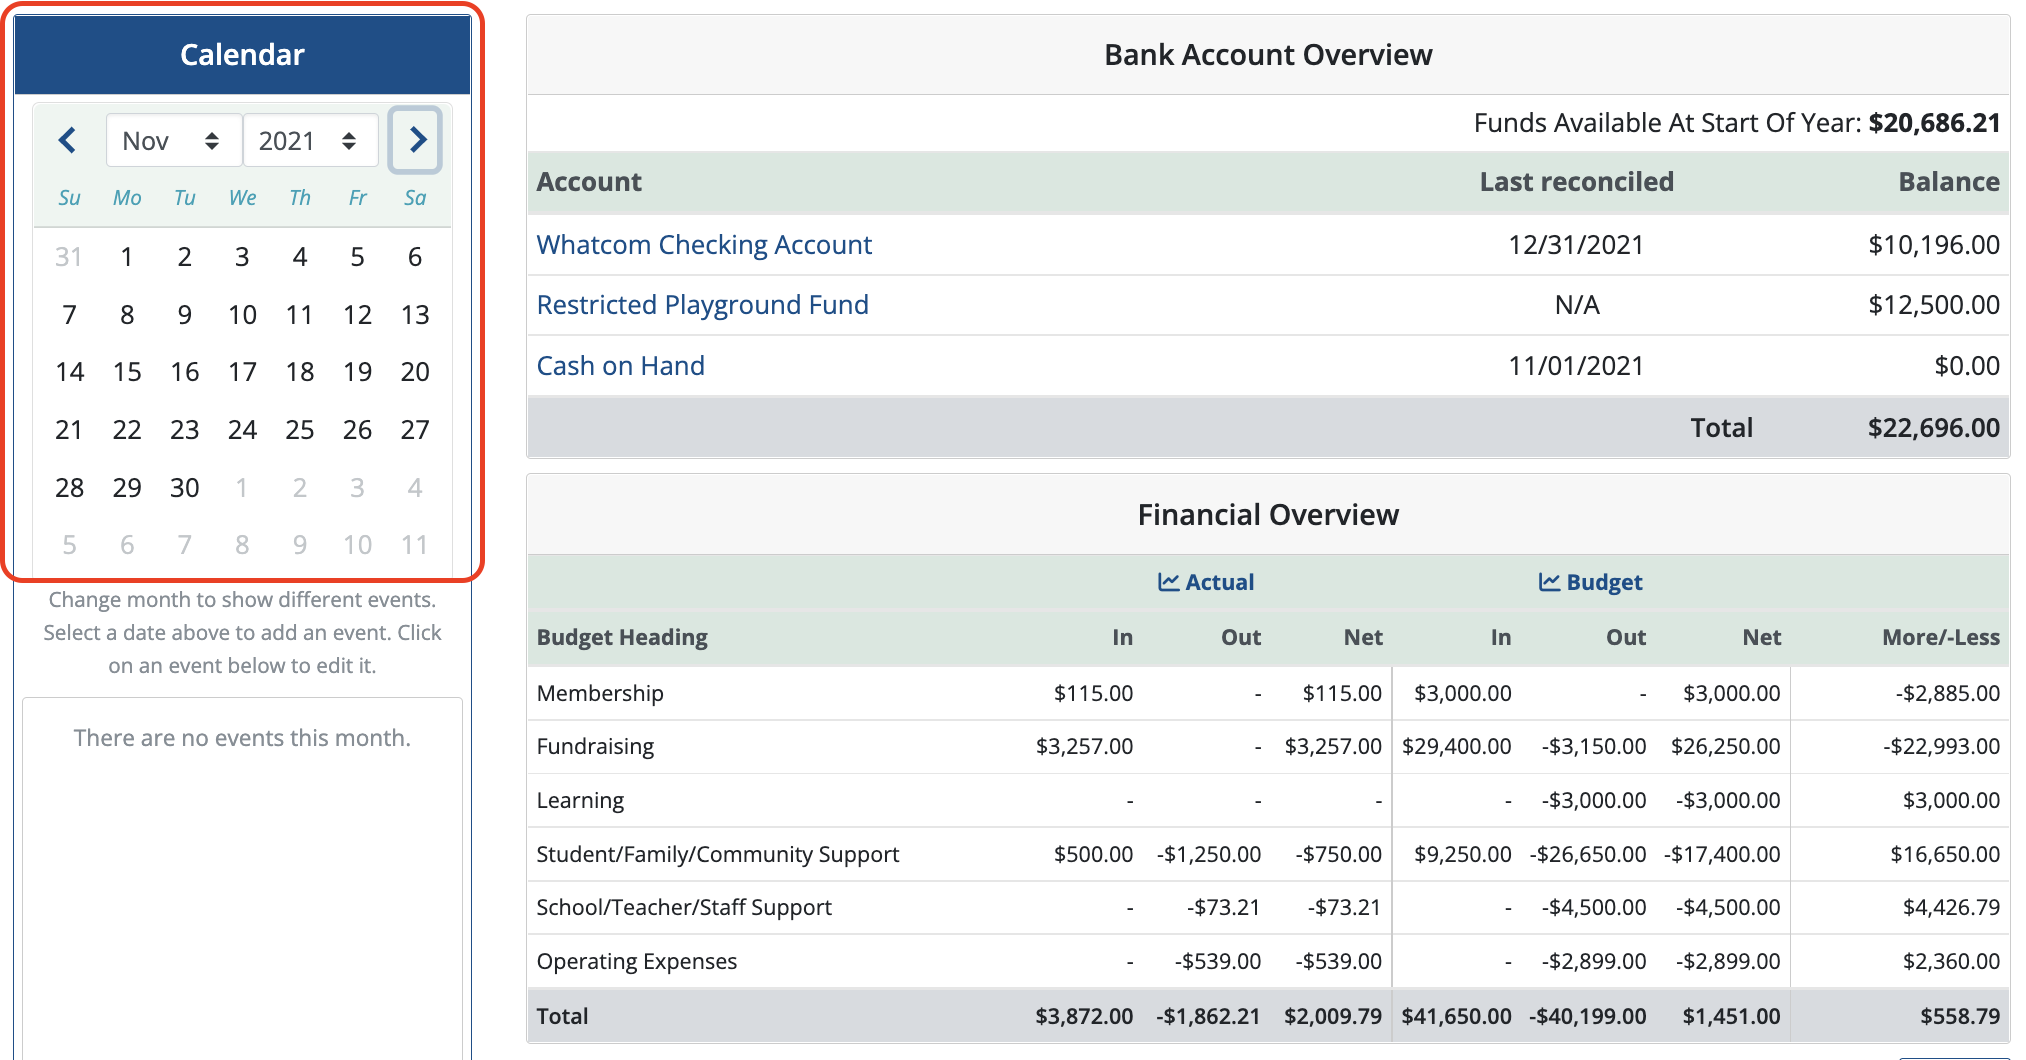Click the Bank Account Overview title
Screen dimensions: 2026x1060
(x=1268, y=54)
